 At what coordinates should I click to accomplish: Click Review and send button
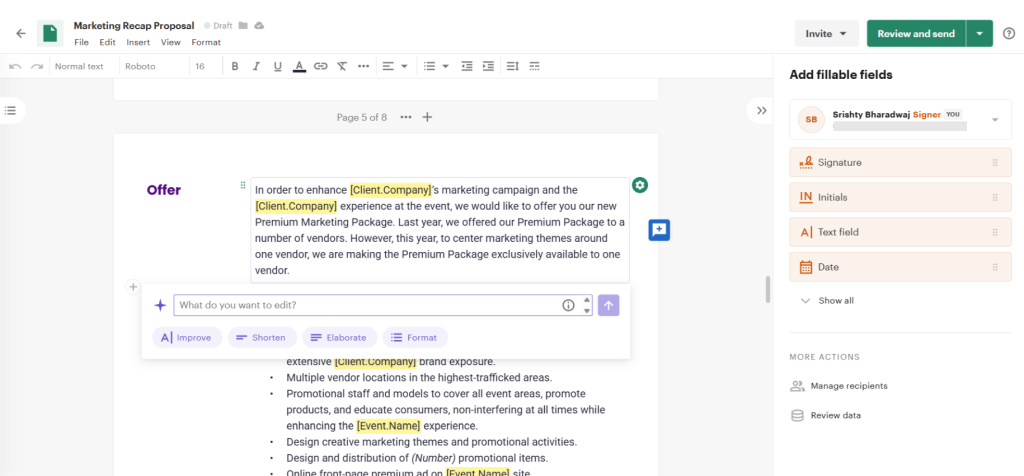(x=915, y=33)
